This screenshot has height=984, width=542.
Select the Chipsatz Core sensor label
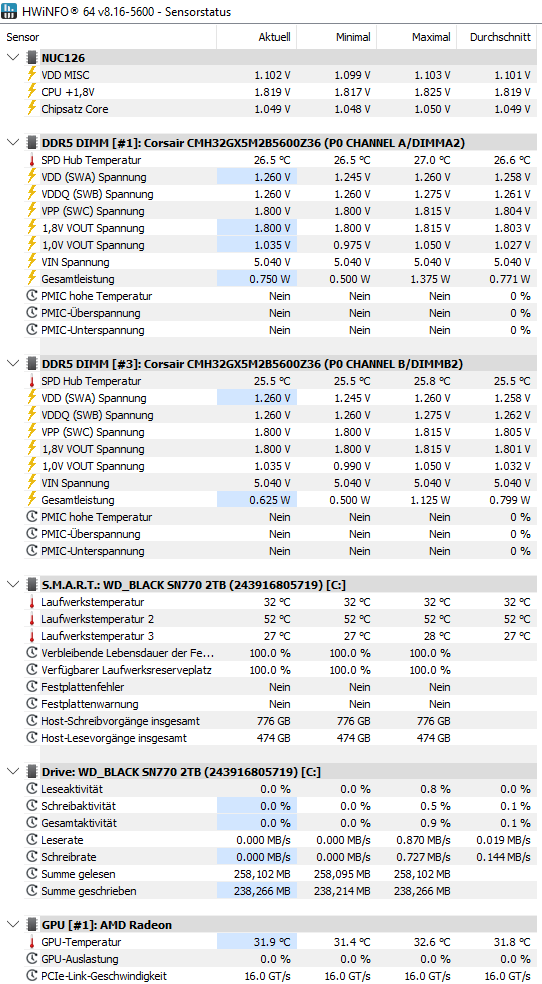coord(75,109)
